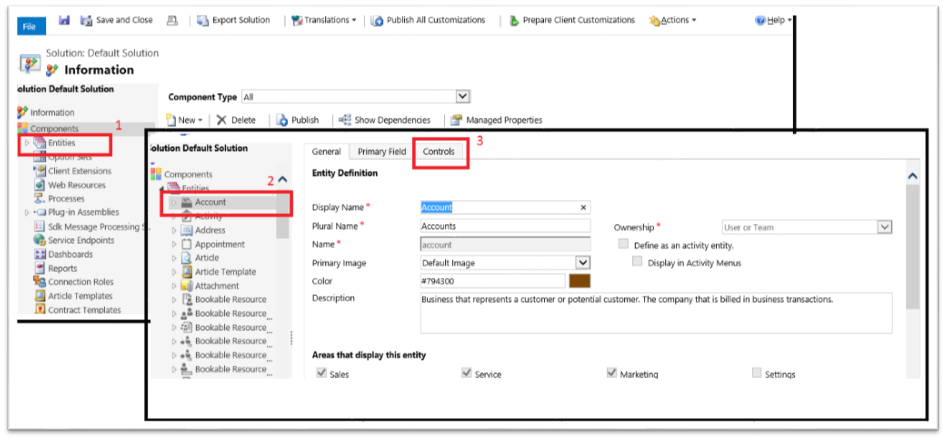Toggle the Sales area checkbox
Viewport: 946px width, 440px height.
click(321, 374)
